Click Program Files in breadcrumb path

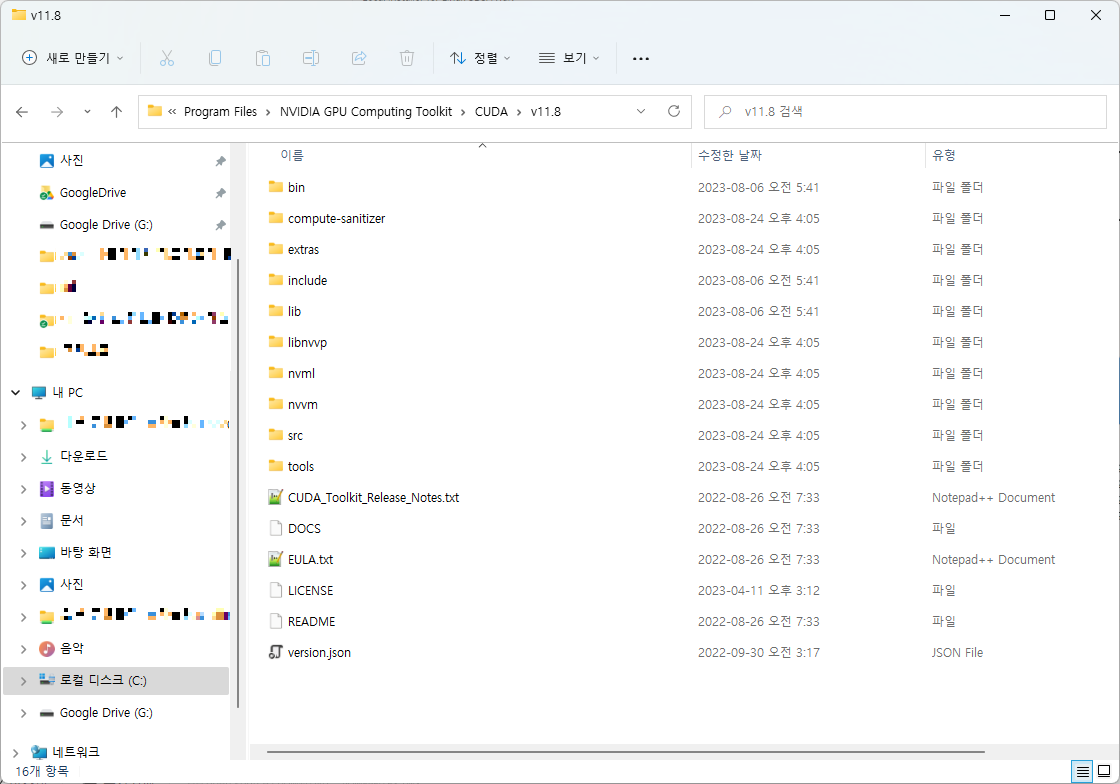220,111
